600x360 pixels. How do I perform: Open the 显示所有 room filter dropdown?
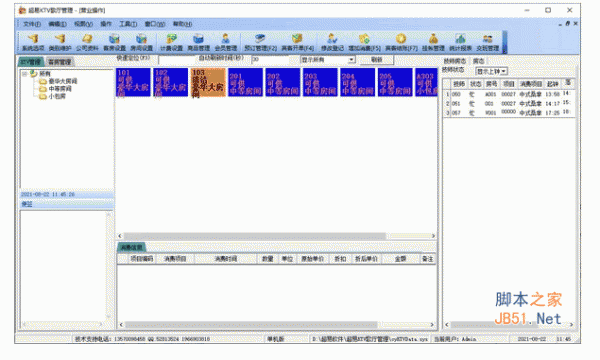(x=351, y=60)
